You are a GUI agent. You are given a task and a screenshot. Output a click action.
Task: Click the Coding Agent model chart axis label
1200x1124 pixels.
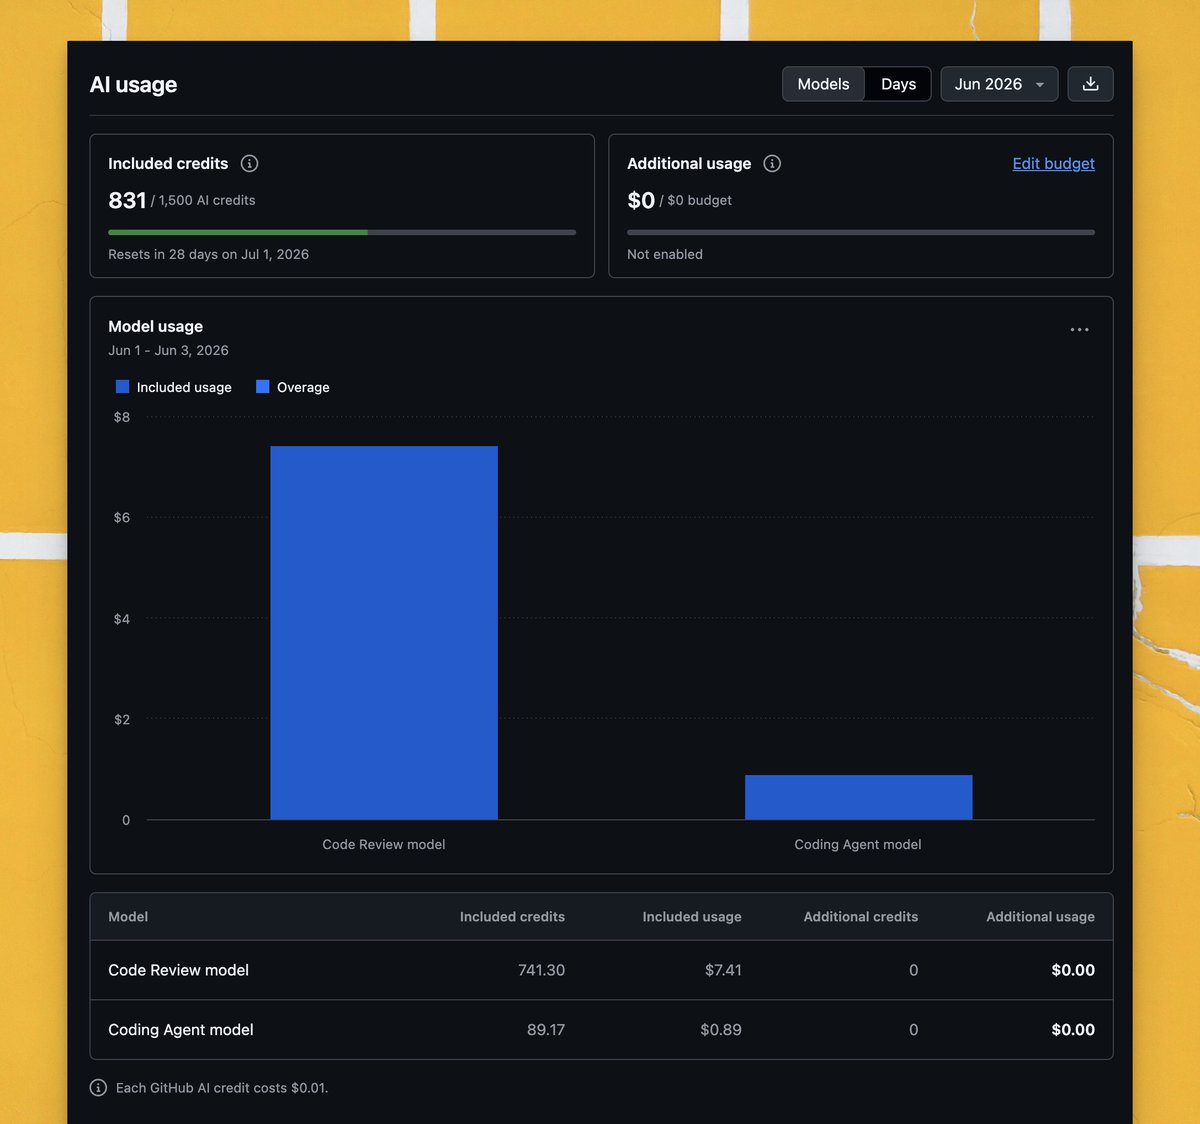[x=858, y=844]
